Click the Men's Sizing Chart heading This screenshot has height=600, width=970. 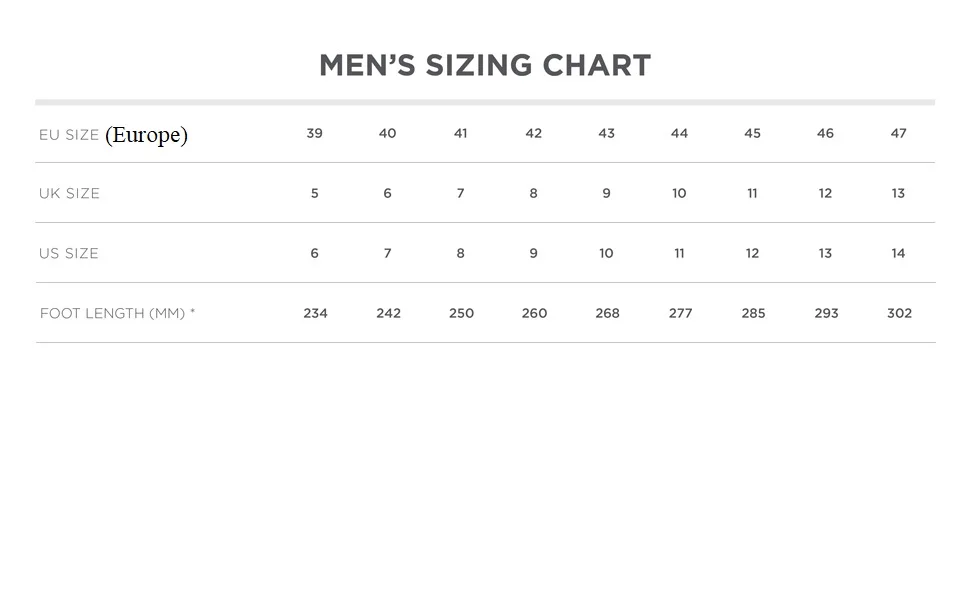(485, 66)
